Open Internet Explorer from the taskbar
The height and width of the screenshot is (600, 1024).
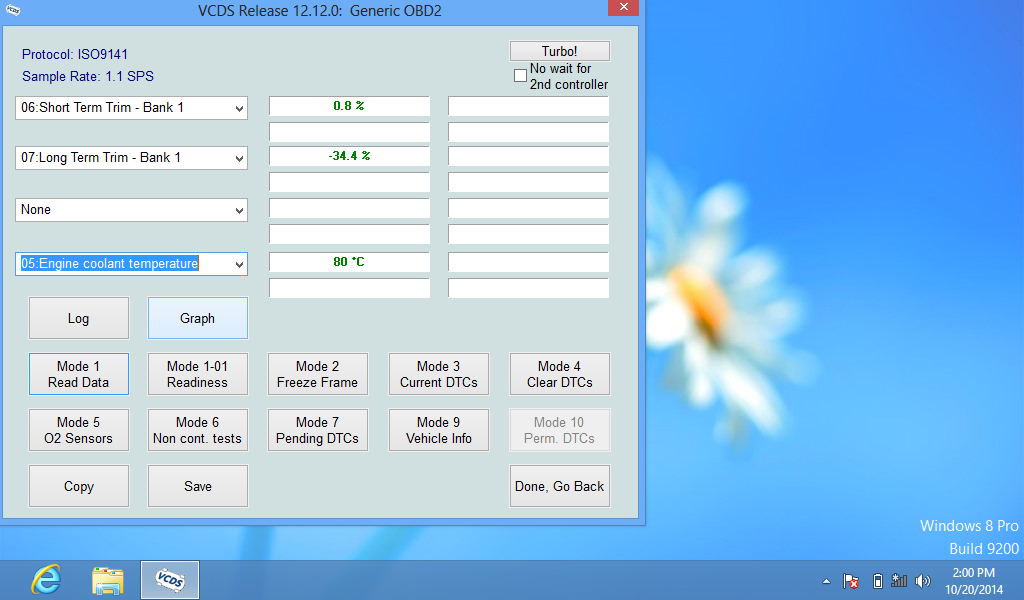[46, 579]
